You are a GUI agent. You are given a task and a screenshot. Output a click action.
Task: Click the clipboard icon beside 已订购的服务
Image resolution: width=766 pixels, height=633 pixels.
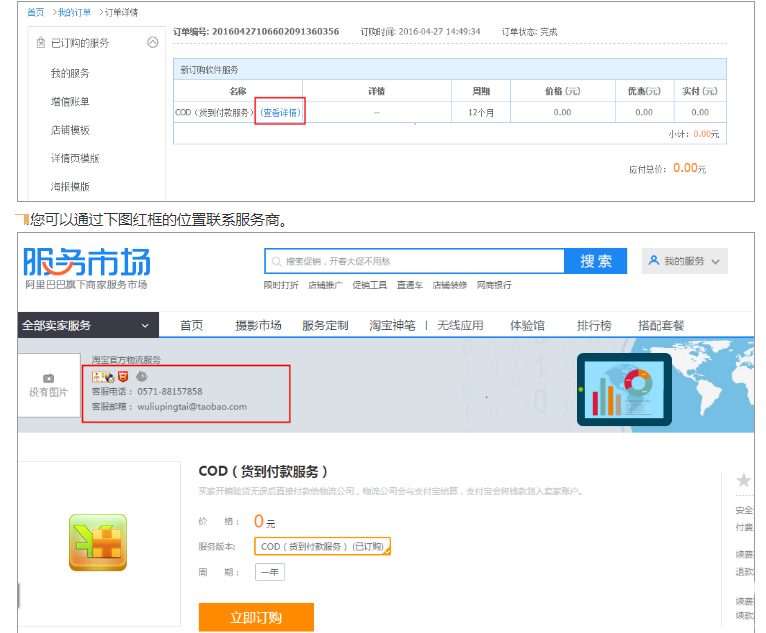(41, 43)
